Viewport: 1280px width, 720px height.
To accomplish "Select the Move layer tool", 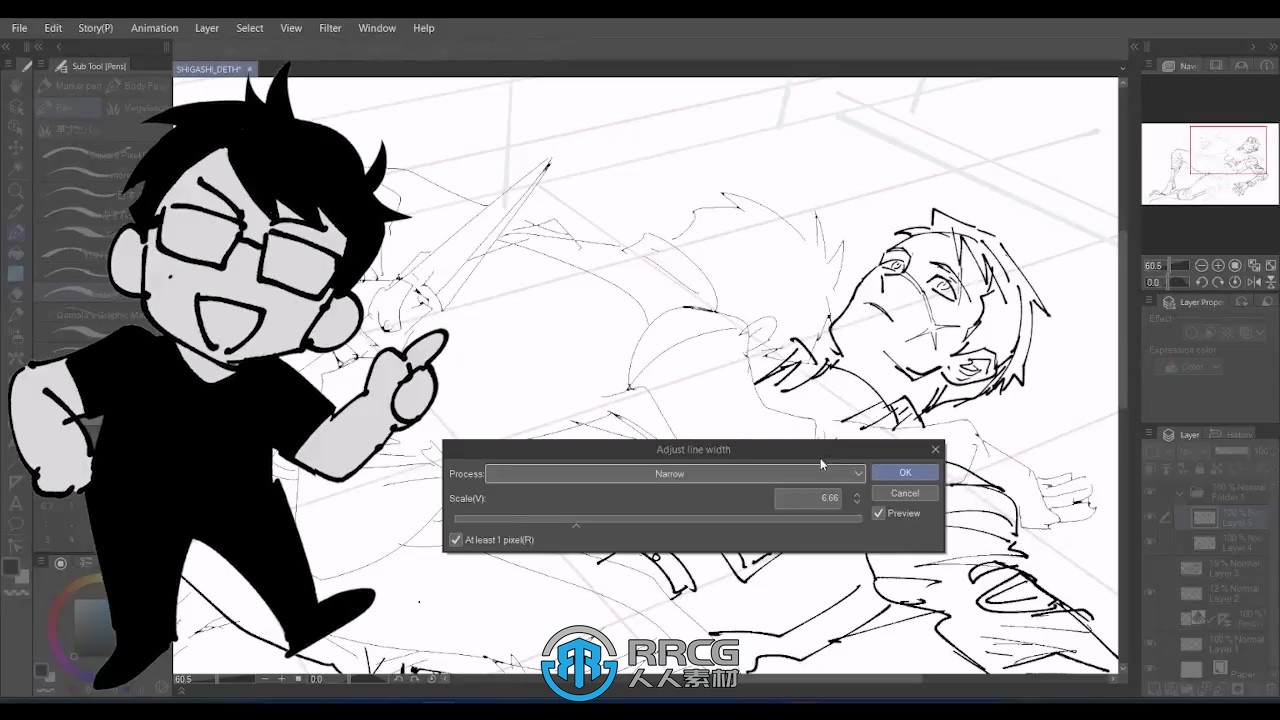I will pyautogui.click(x=16, y=149).
